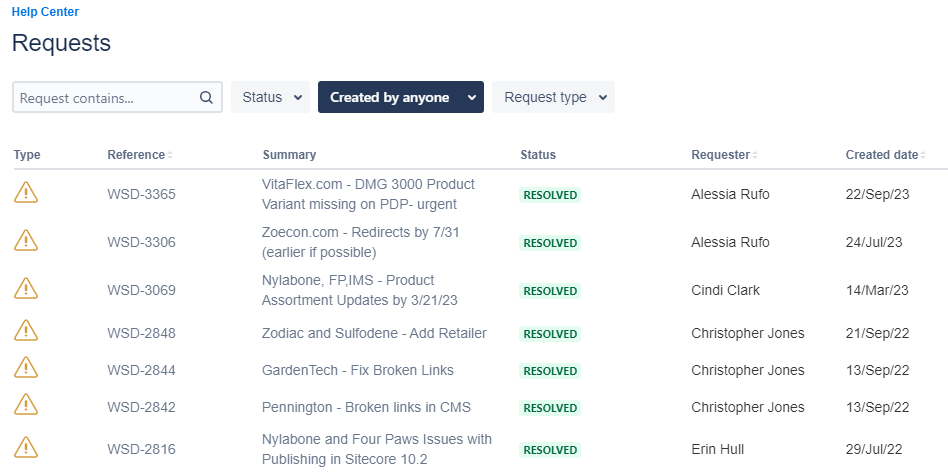
Task: Click warning type icon for WSD-2816
Action: tap(26, 448)
